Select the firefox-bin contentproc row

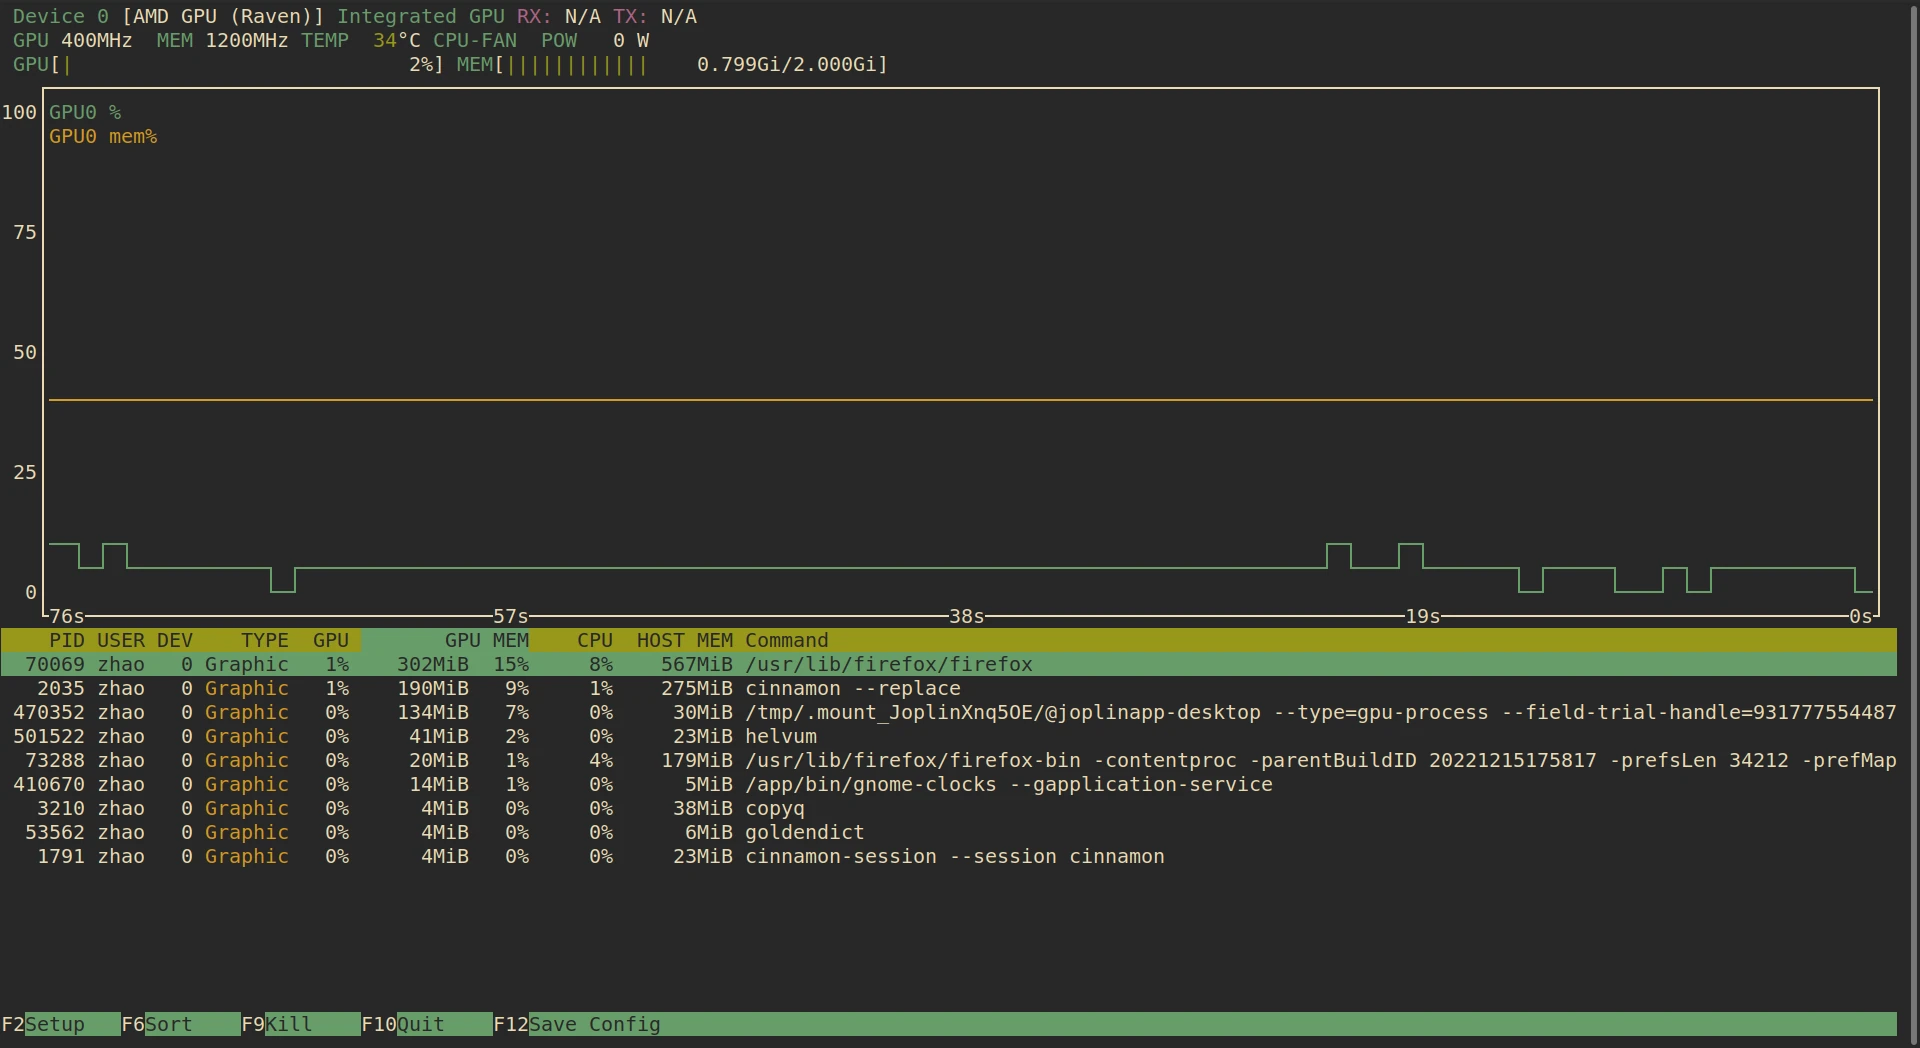point(948,760)
